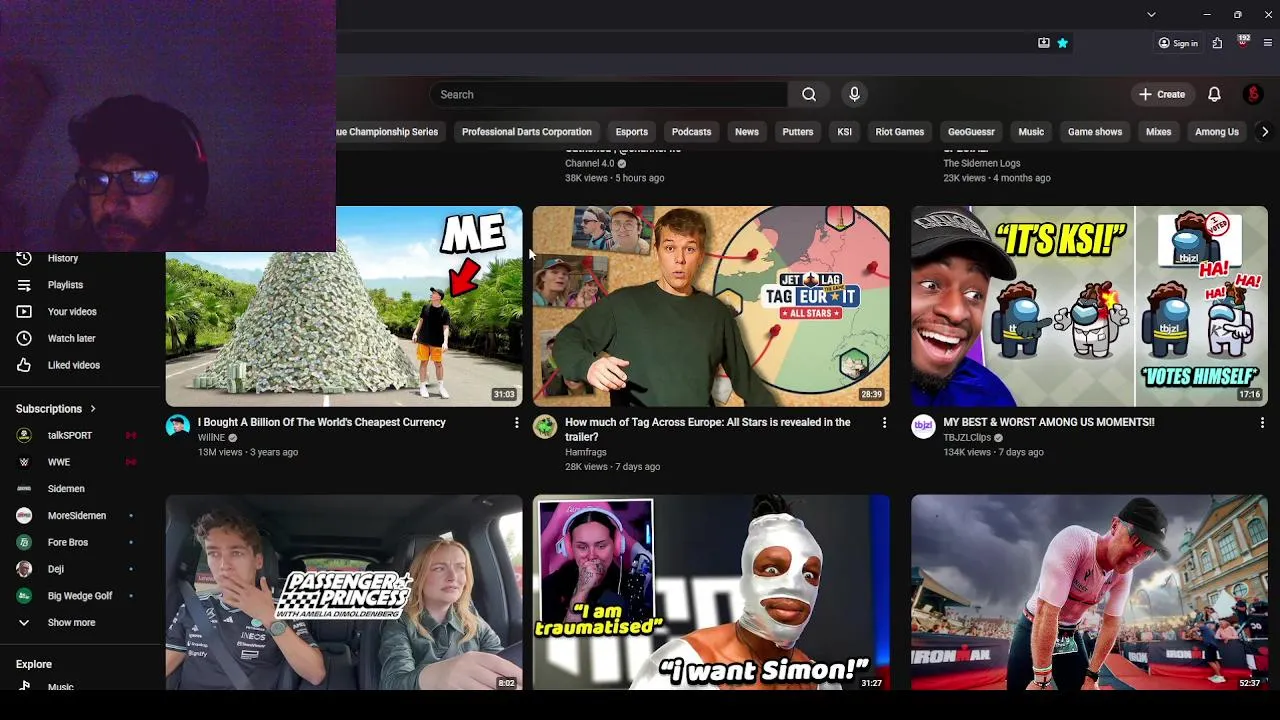Click the Create video button
Viewport: 1280px width, 720px height.
[1161, 94]
